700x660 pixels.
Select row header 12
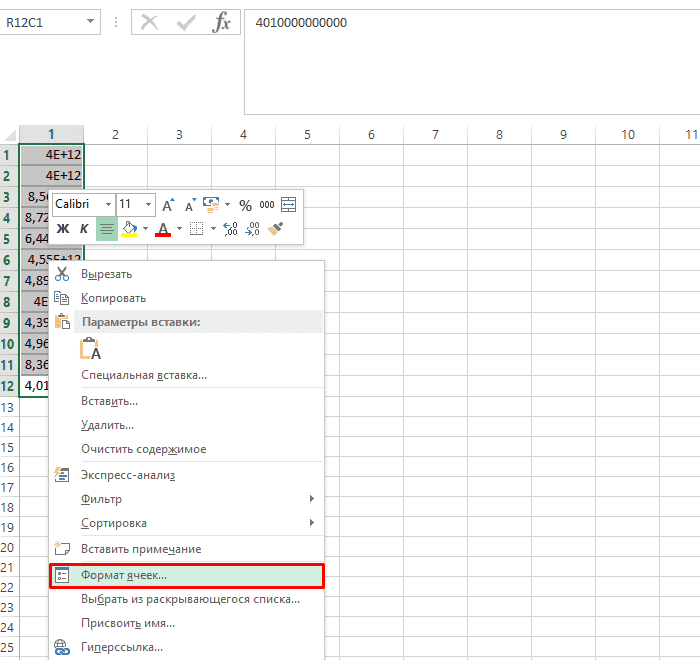tap(8, 386)
